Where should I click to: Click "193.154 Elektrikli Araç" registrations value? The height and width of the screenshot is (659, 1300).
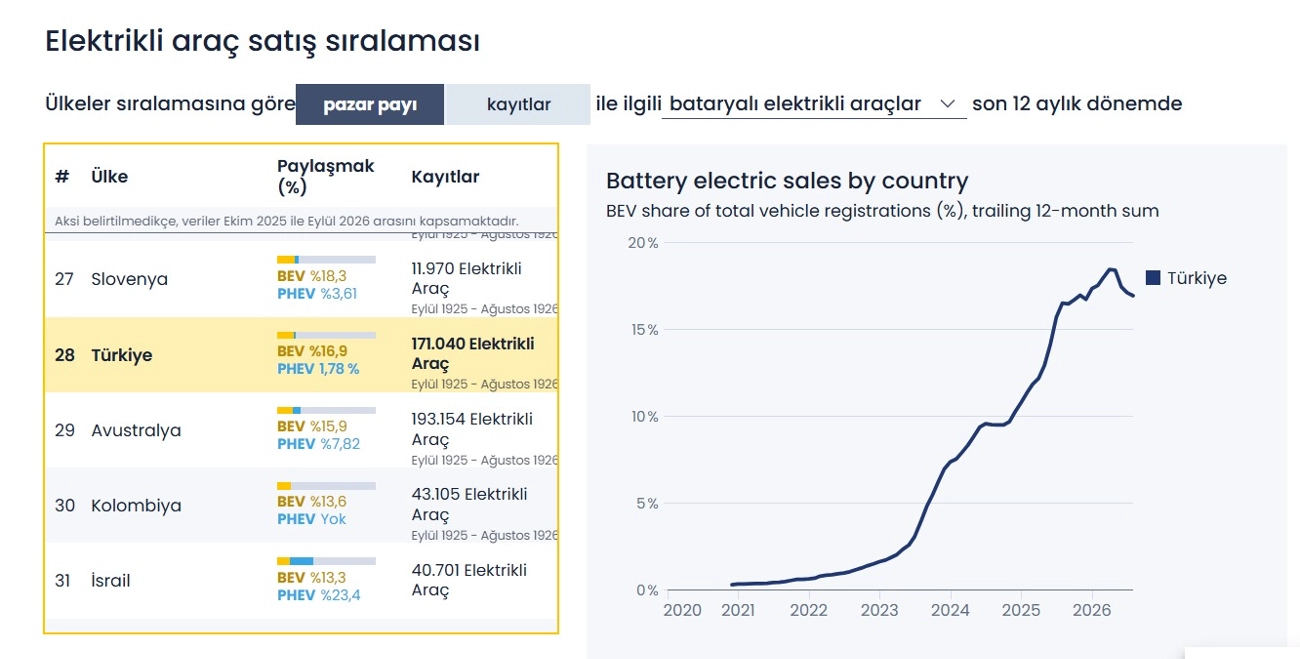(x=471, y=429)
